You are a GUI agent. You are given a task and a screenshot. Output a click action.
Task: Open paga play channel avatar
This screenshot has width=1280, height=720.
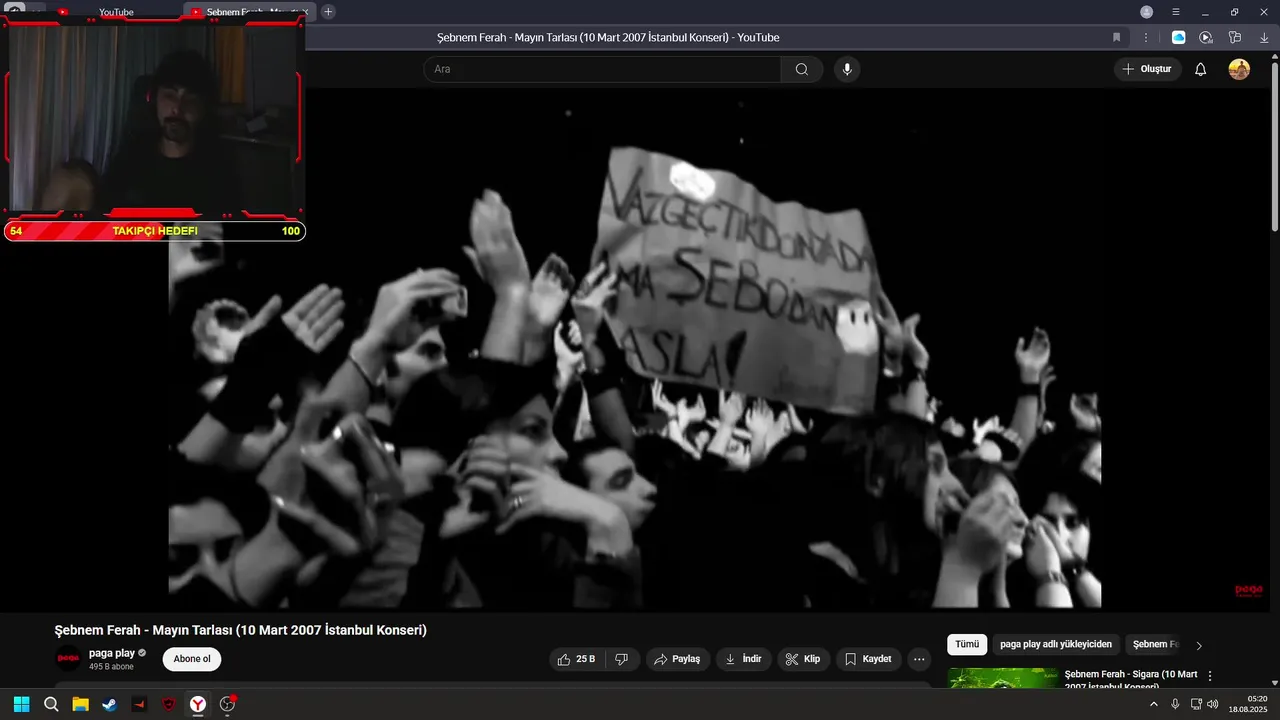pos(68,659)
